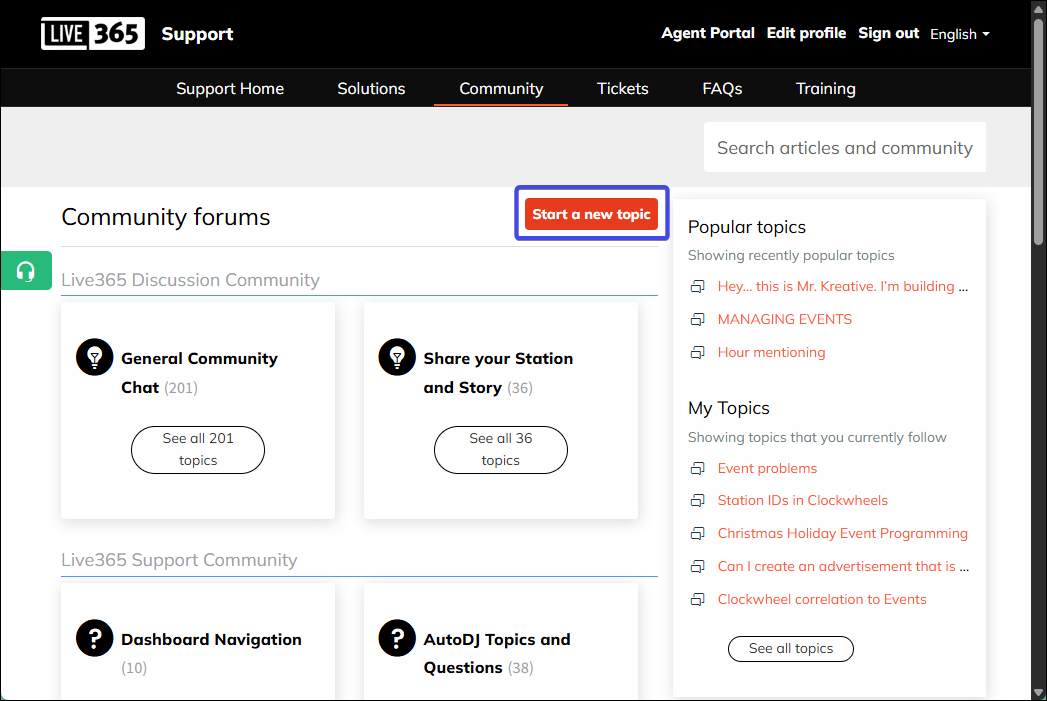Open the Live365 Support Community category
The height and width of the screenshot is (701, 1047).
(x=179, y=559)
